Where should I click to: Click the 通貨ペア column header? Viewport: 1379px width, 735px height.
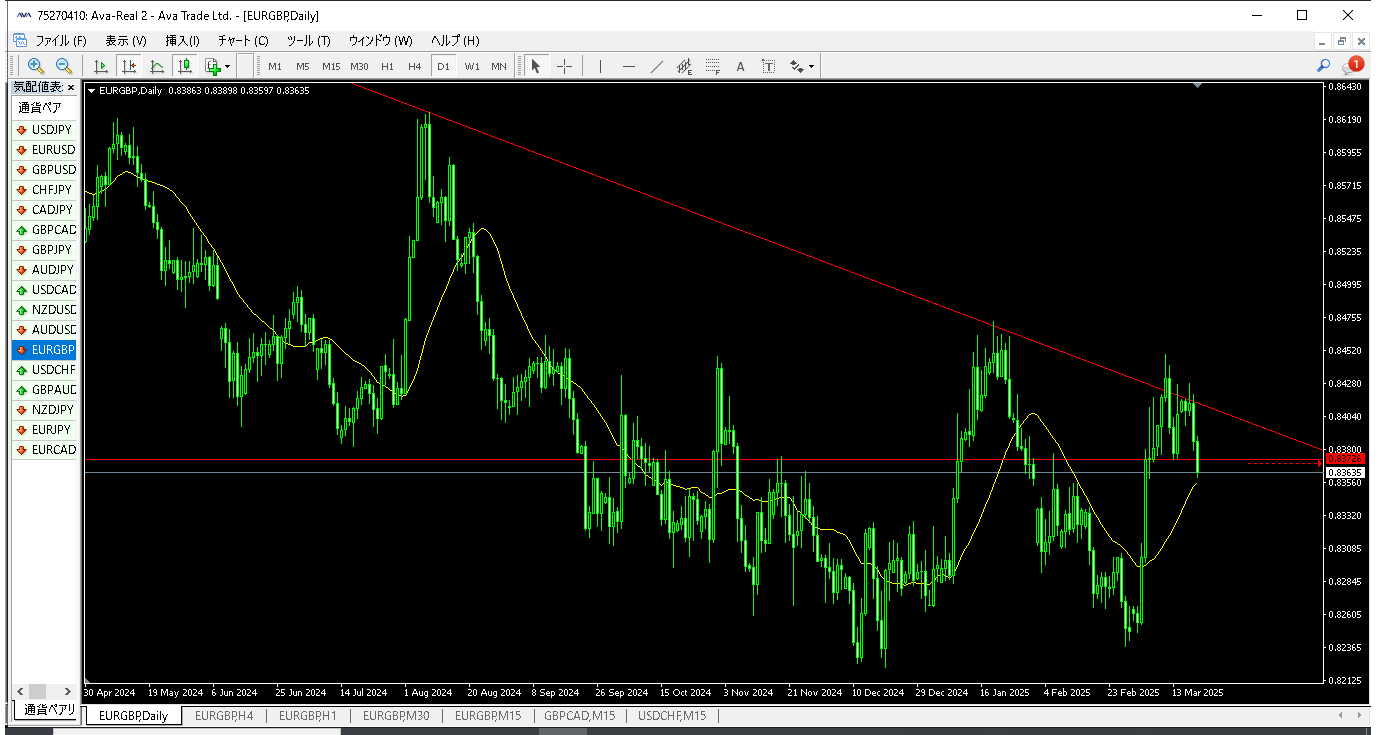[44, 108]
